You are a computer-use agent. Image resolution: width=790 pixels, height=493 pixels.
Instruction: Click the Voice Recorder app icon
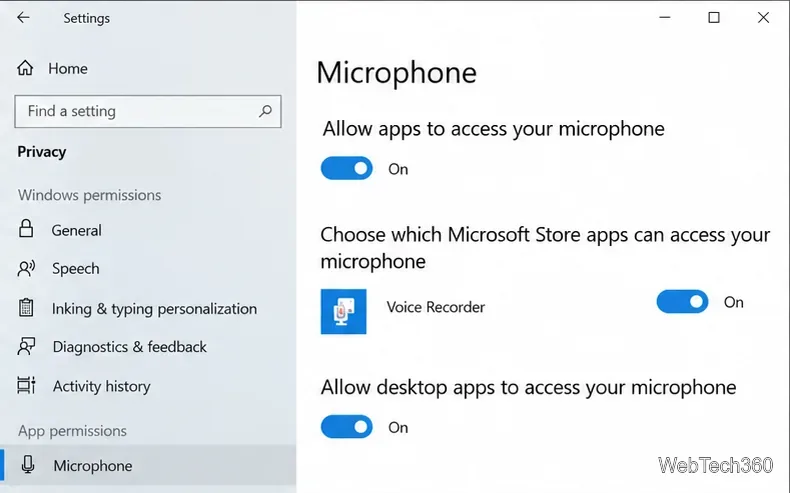344,311
